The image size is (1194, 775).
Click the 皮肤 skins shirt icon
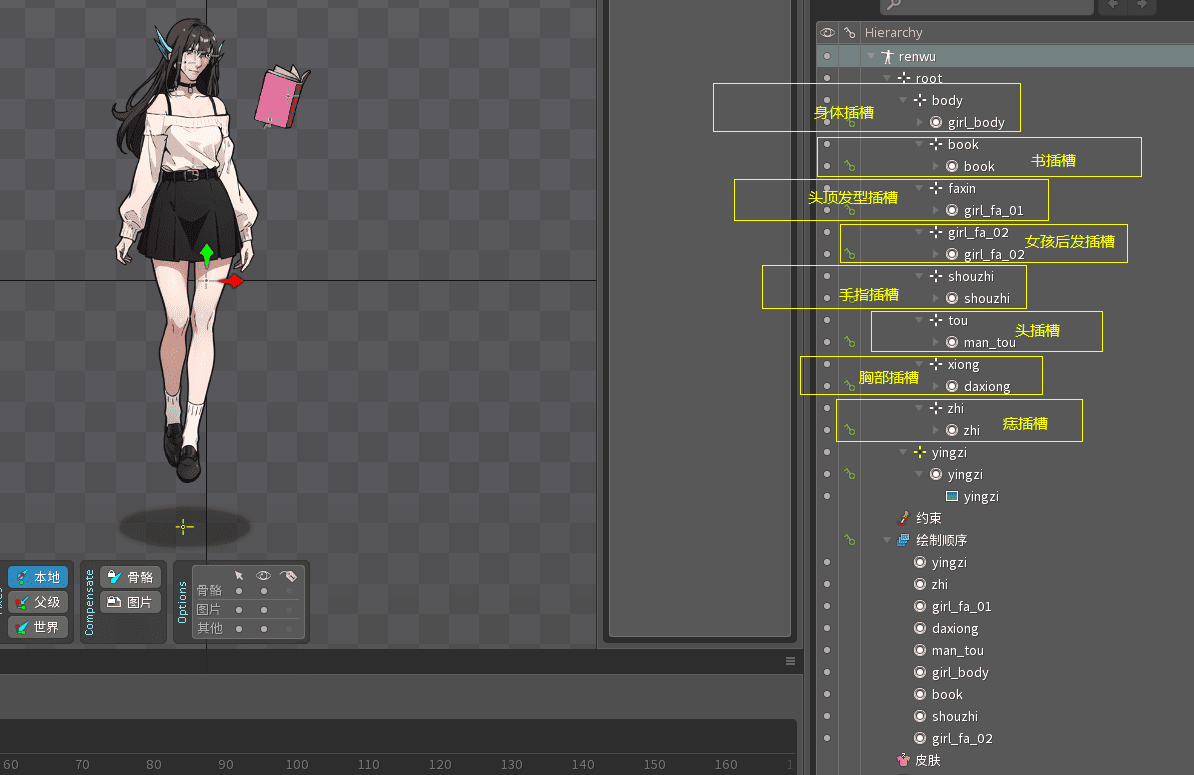point(903,760)
